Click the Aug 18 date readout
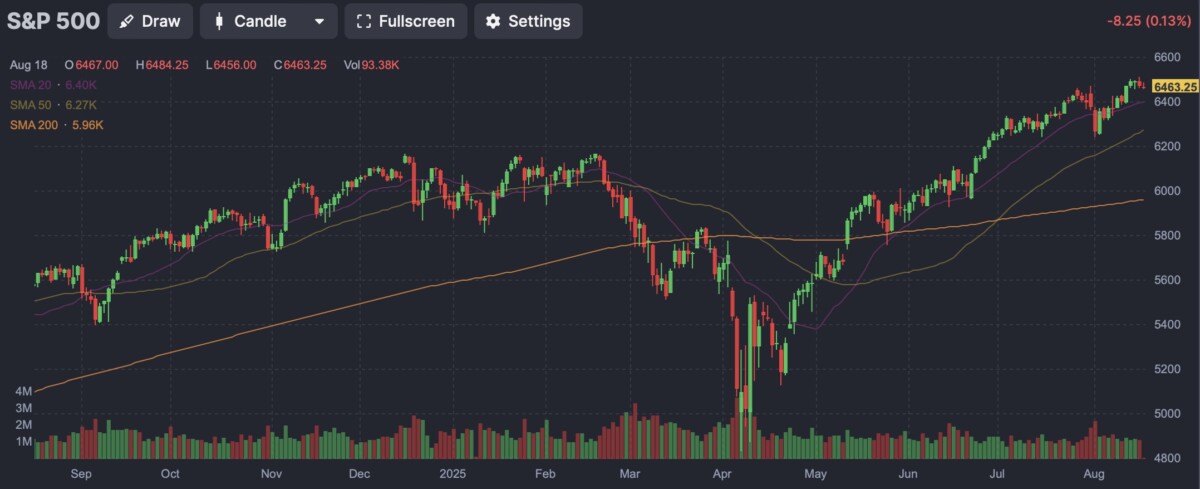 (x=28, y=65)
